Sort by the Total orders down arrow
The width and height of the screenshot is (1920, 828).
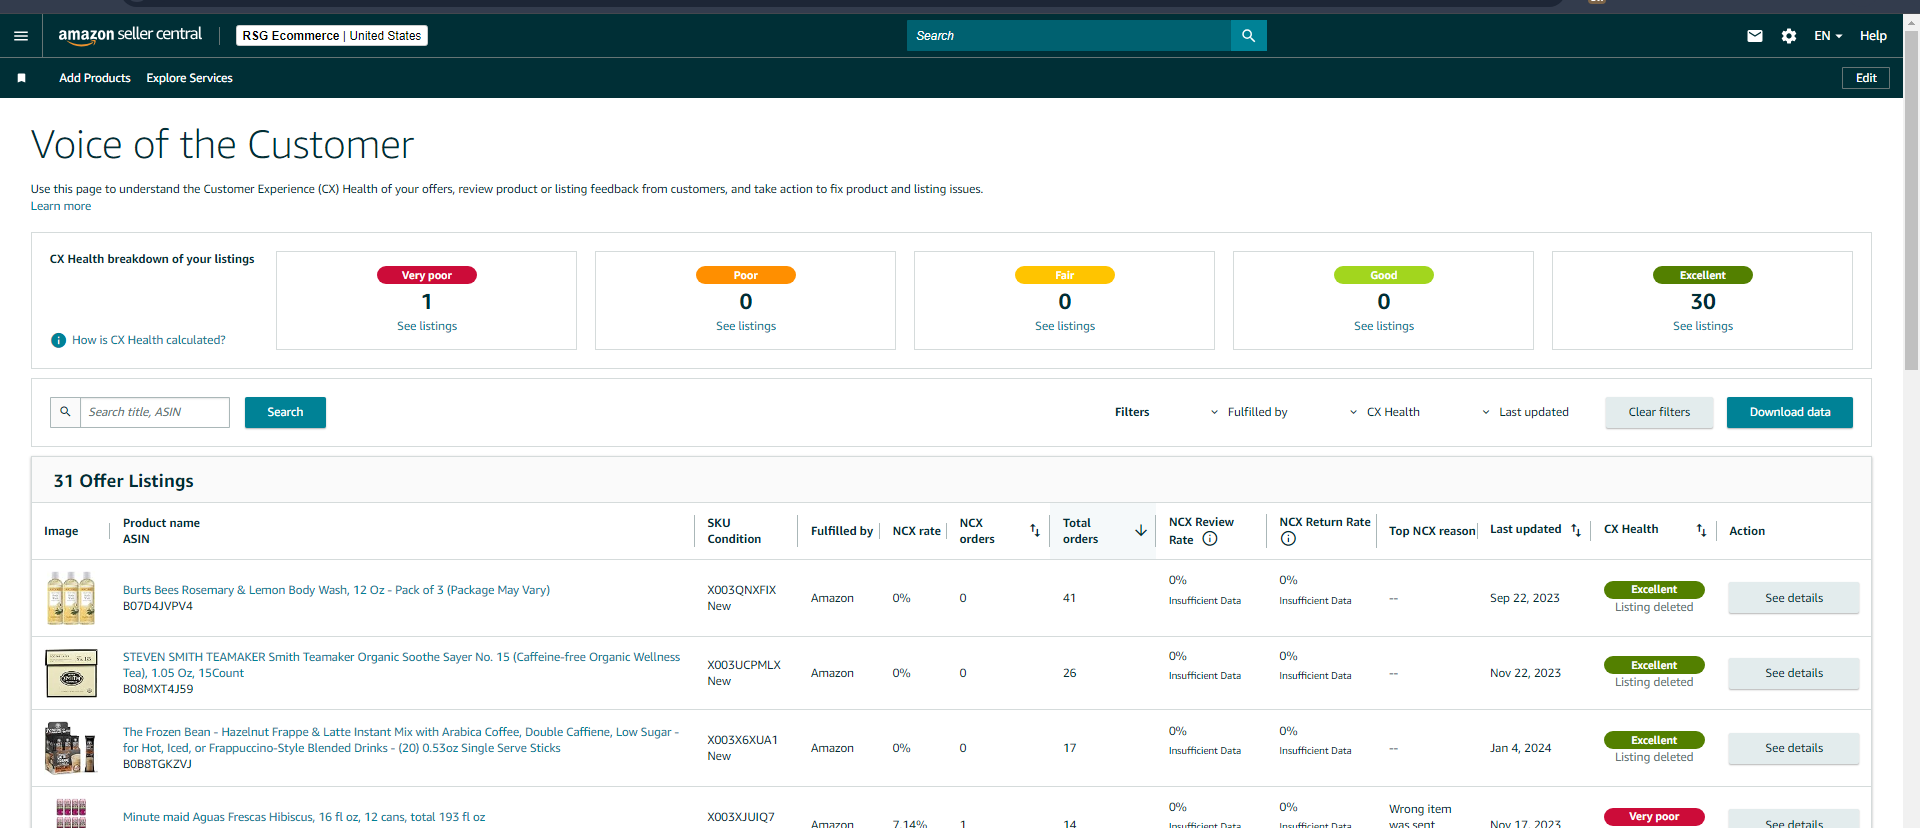tap(1141, 530)
